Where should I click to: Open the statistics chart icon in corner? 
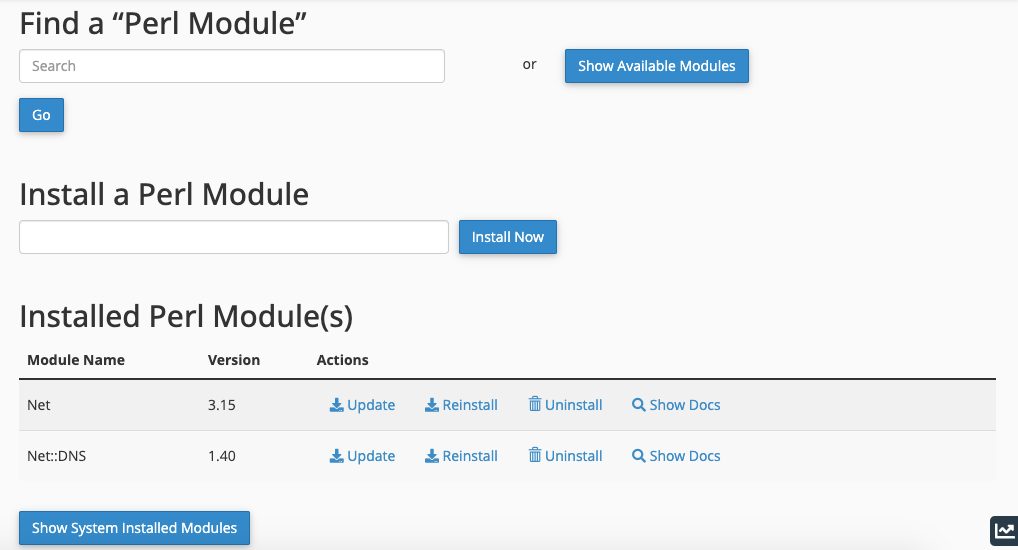[1003, 531]
